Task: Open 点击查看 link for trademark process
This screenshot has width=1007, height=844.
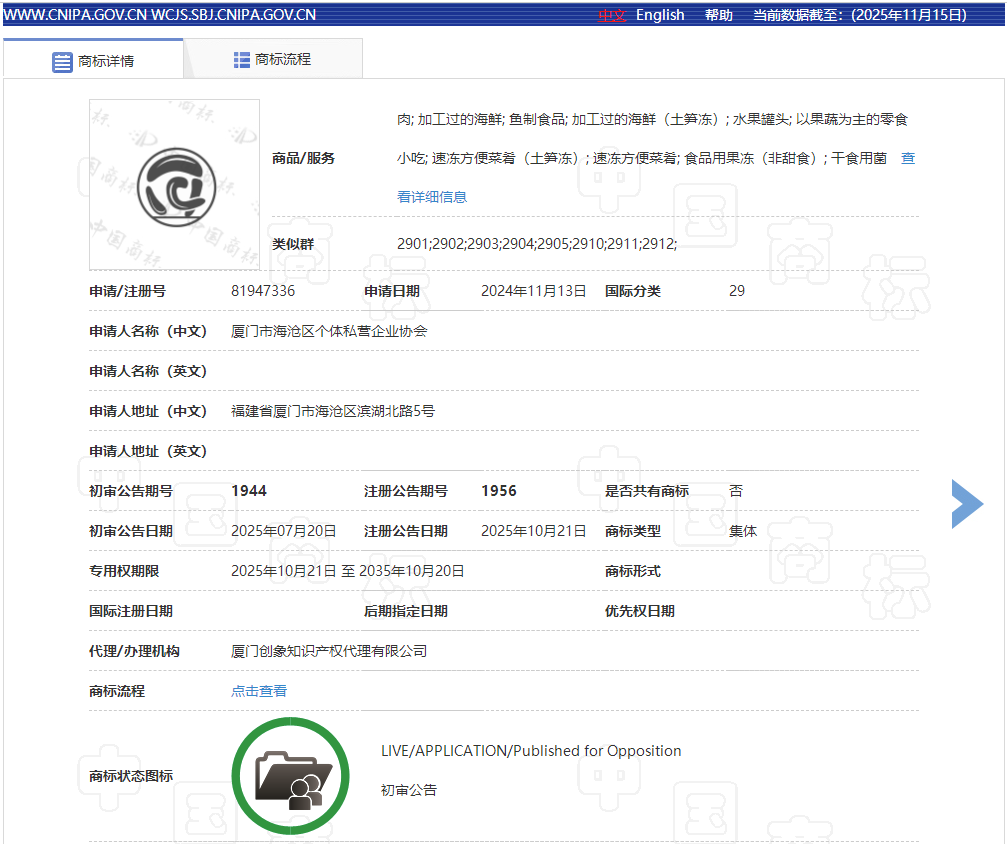Action: [259, 691]
